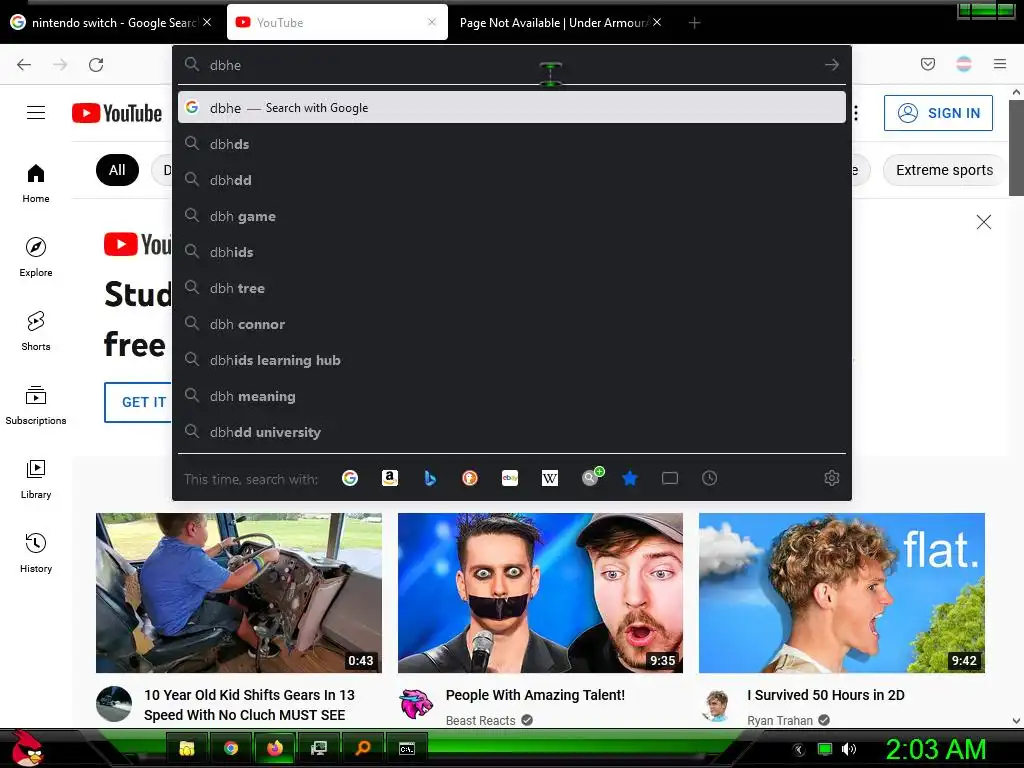Open search settings gear icon

(x=831, y=478)
